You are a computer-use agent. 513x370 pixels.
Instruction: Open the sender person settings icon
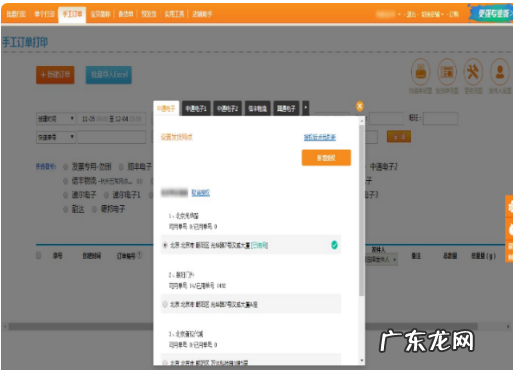500,72
